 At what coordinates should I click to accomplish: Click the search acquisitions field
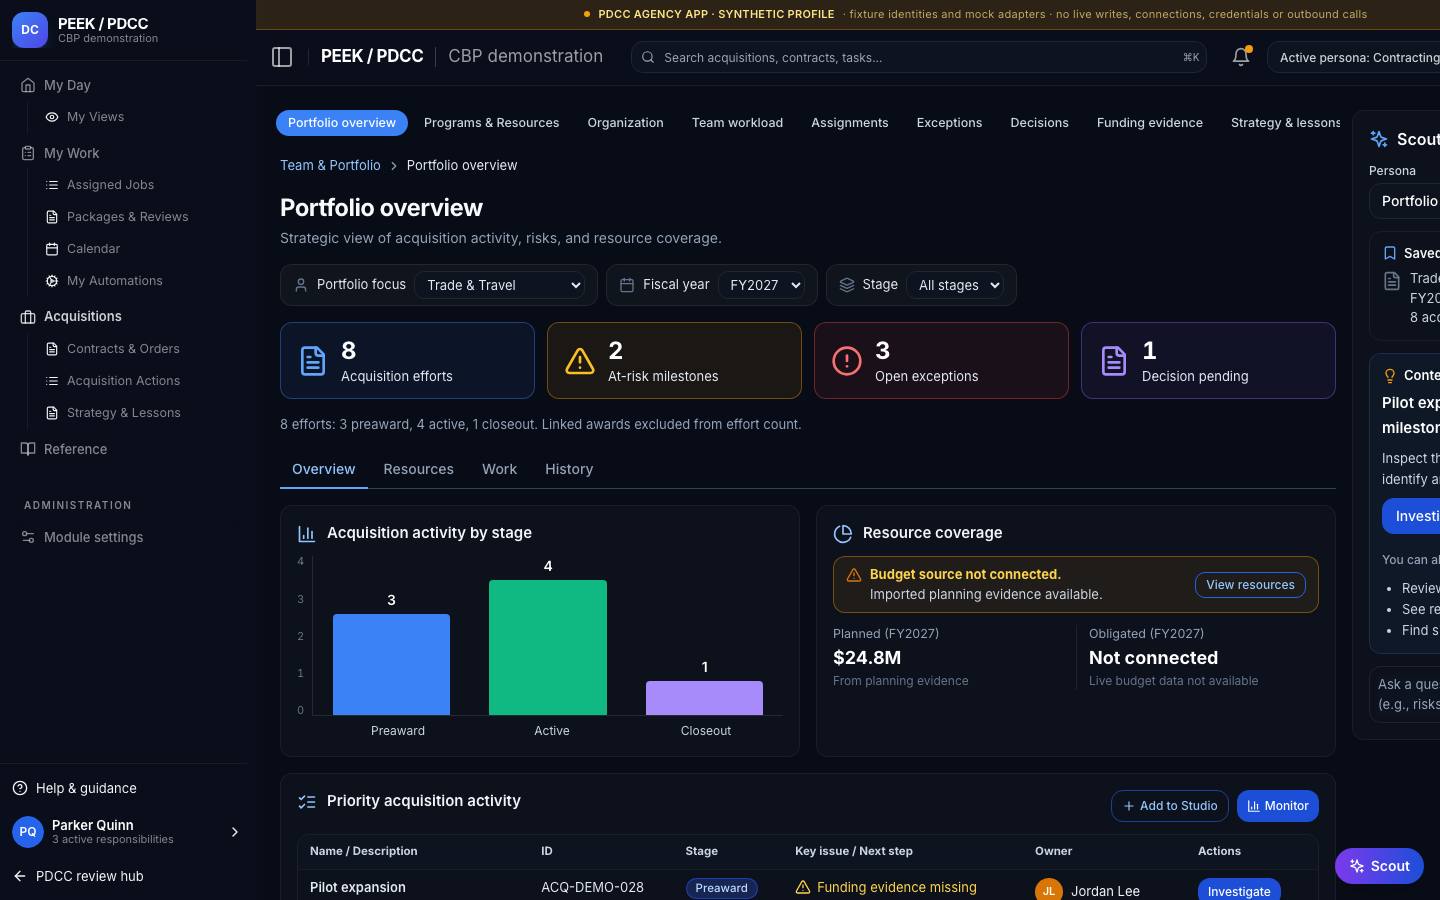[x=918, y=57]
